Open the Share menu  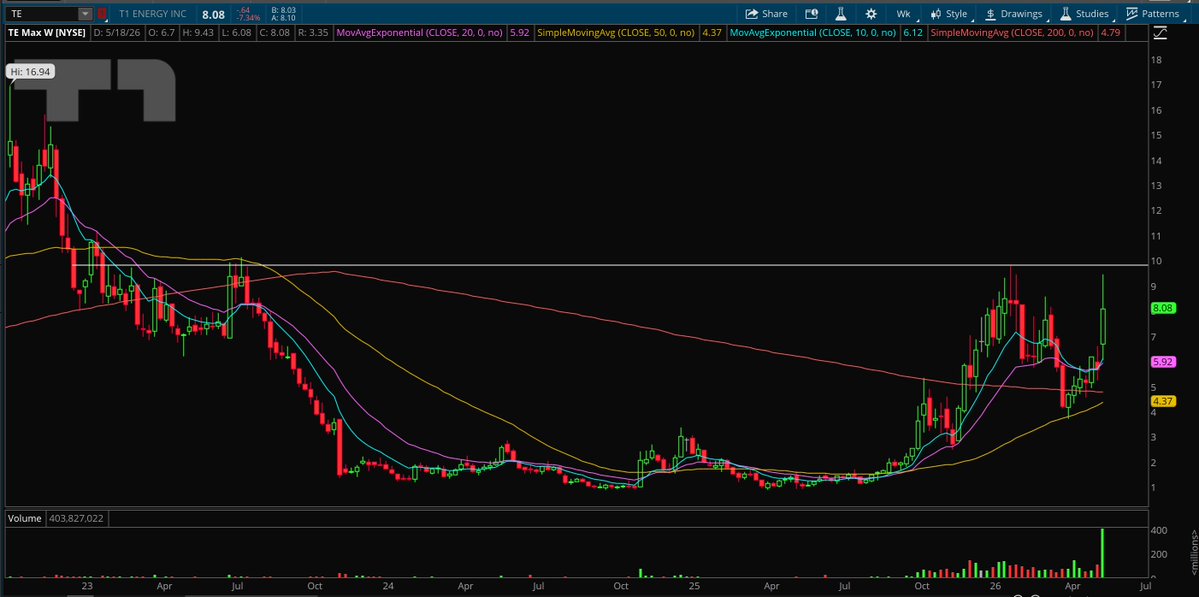coord(766,14)
